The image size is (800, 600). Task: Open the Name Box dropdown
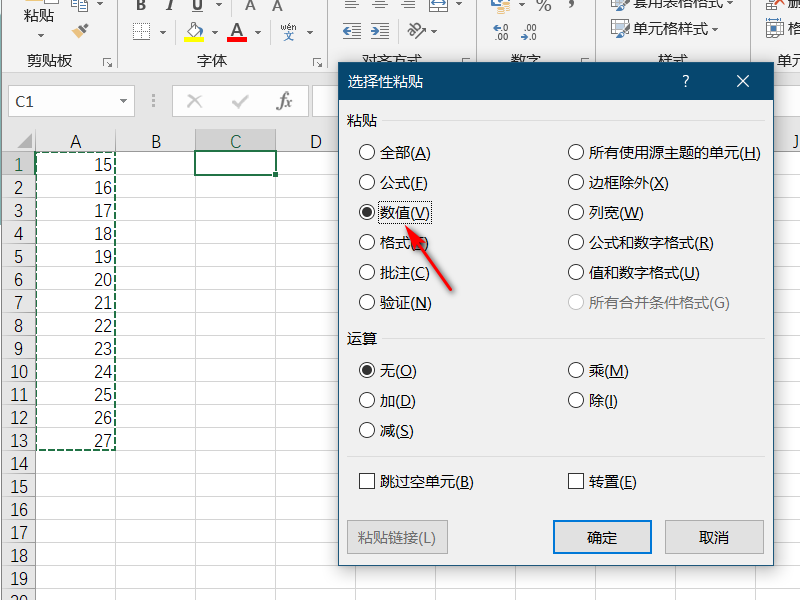pos(125,101)
